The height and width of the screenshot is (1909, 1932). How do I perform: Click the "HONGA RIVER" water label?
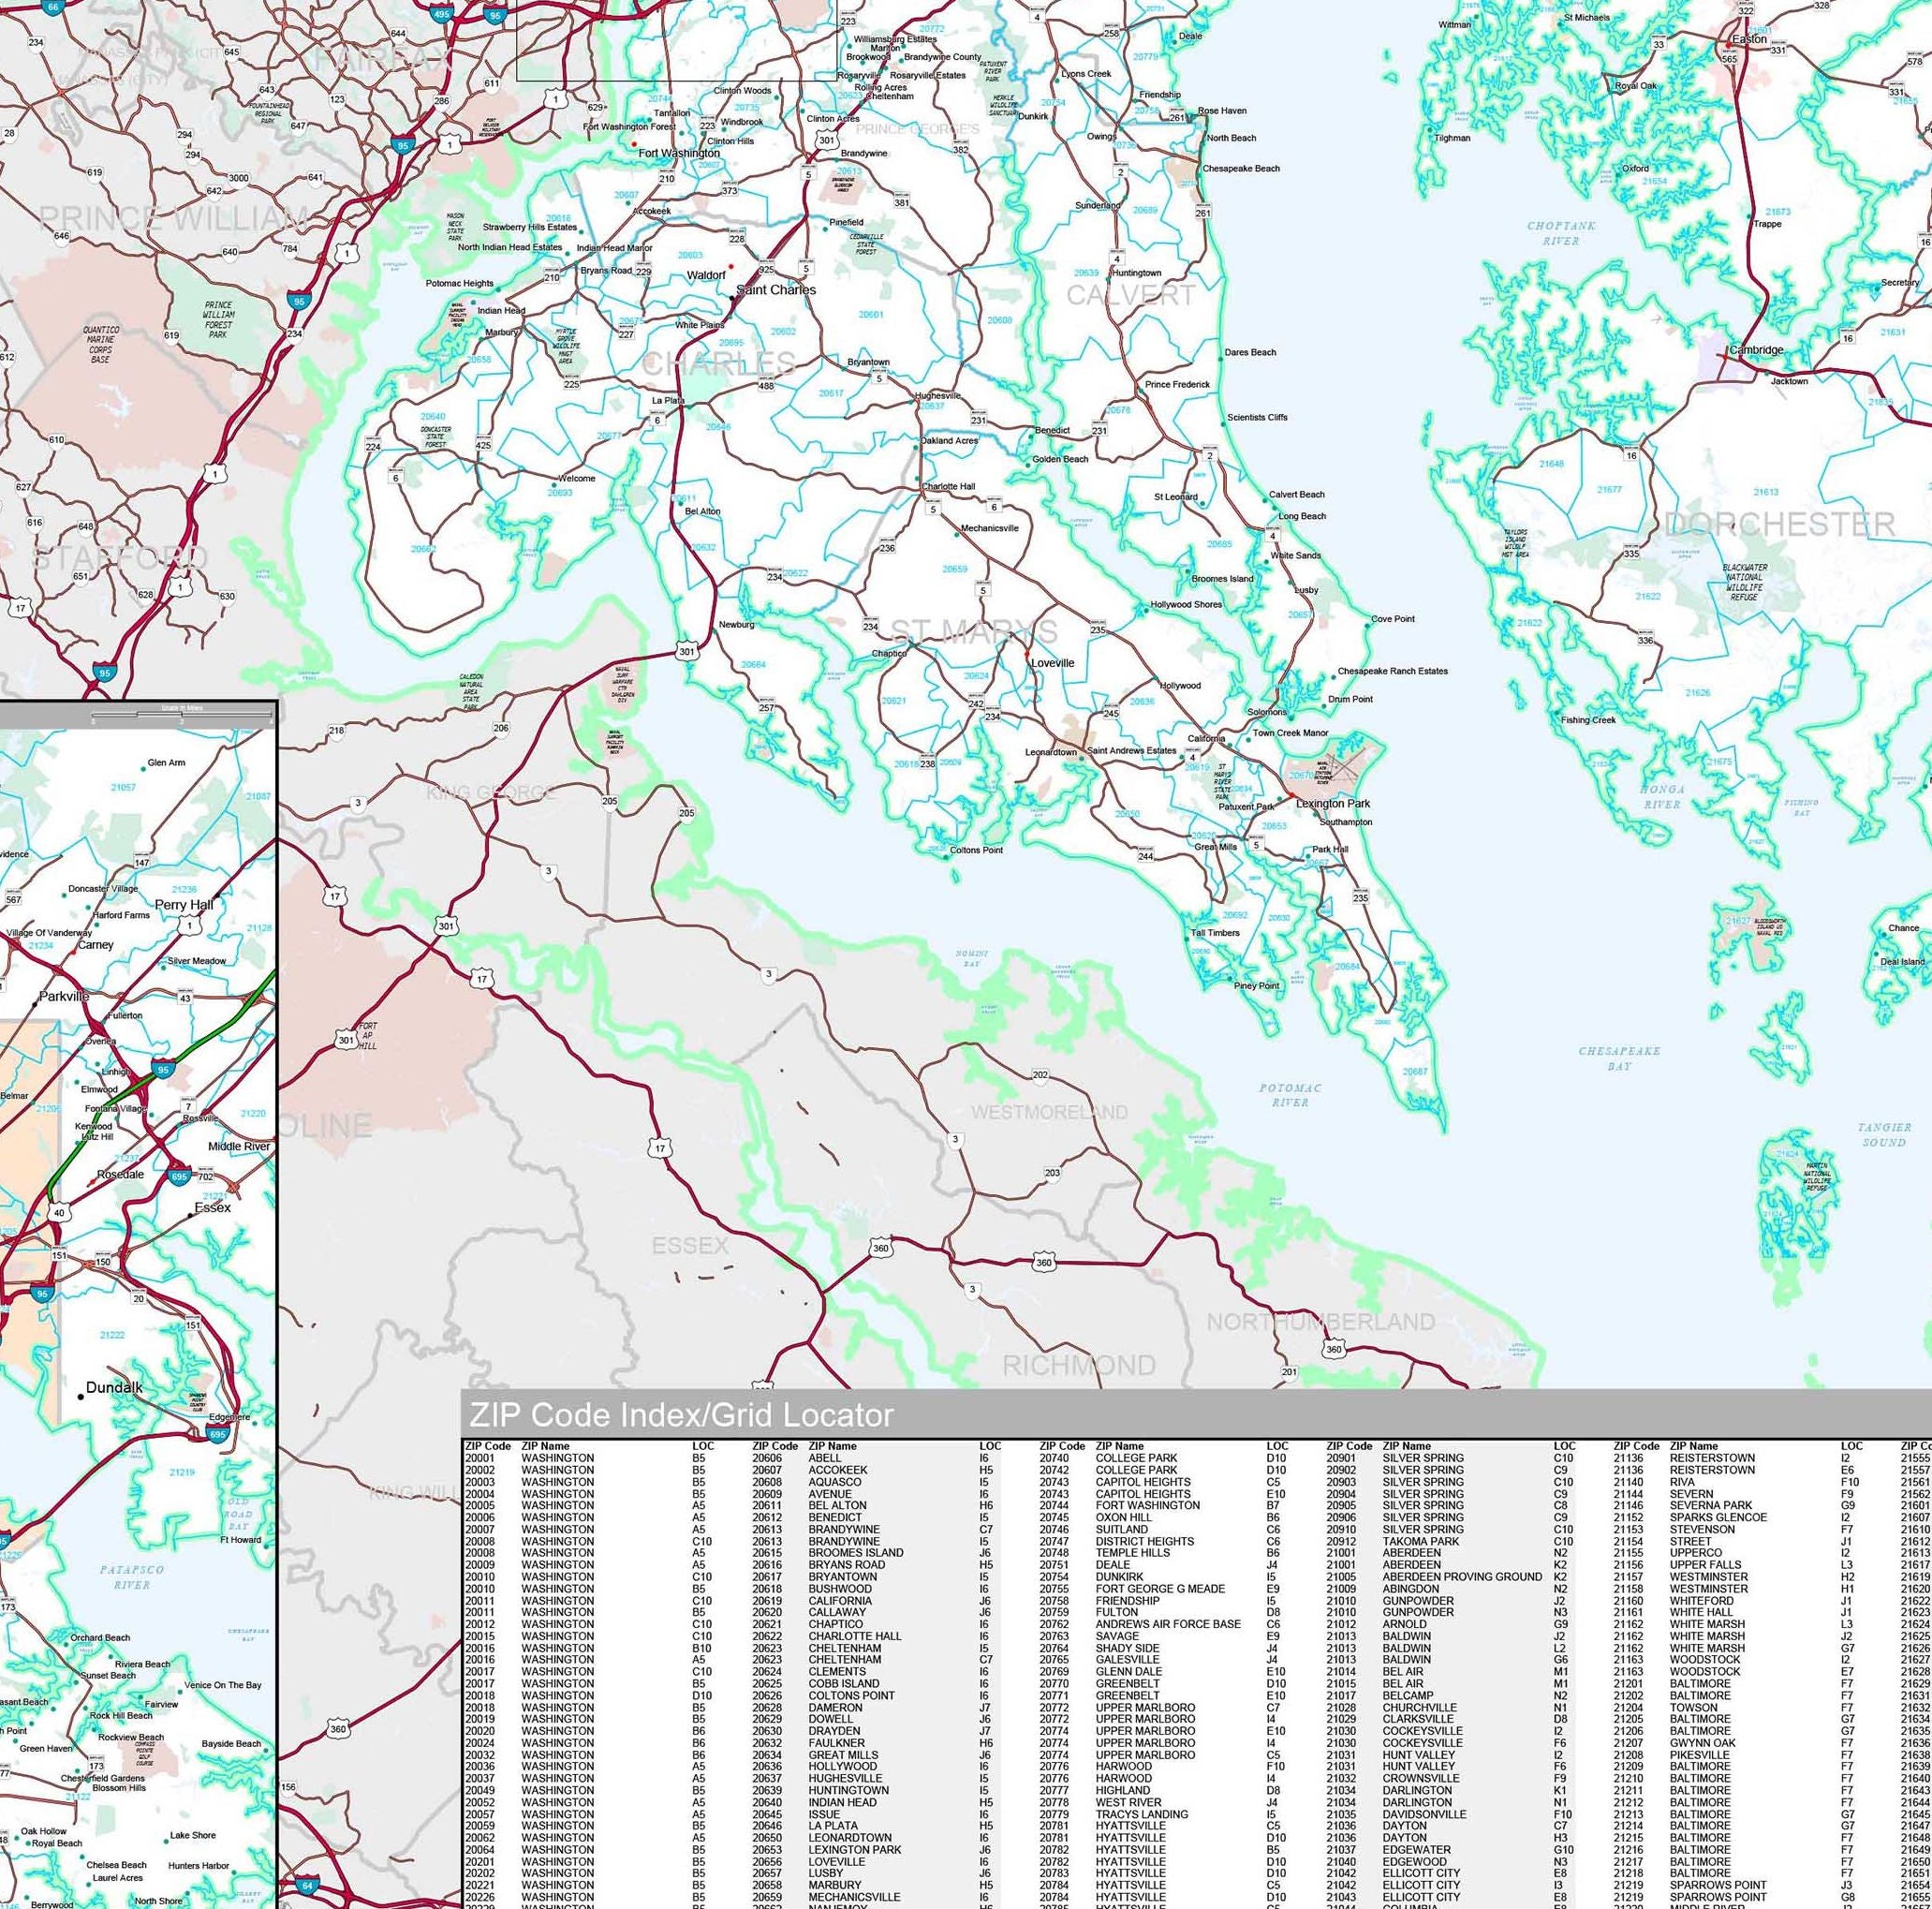1661,796
